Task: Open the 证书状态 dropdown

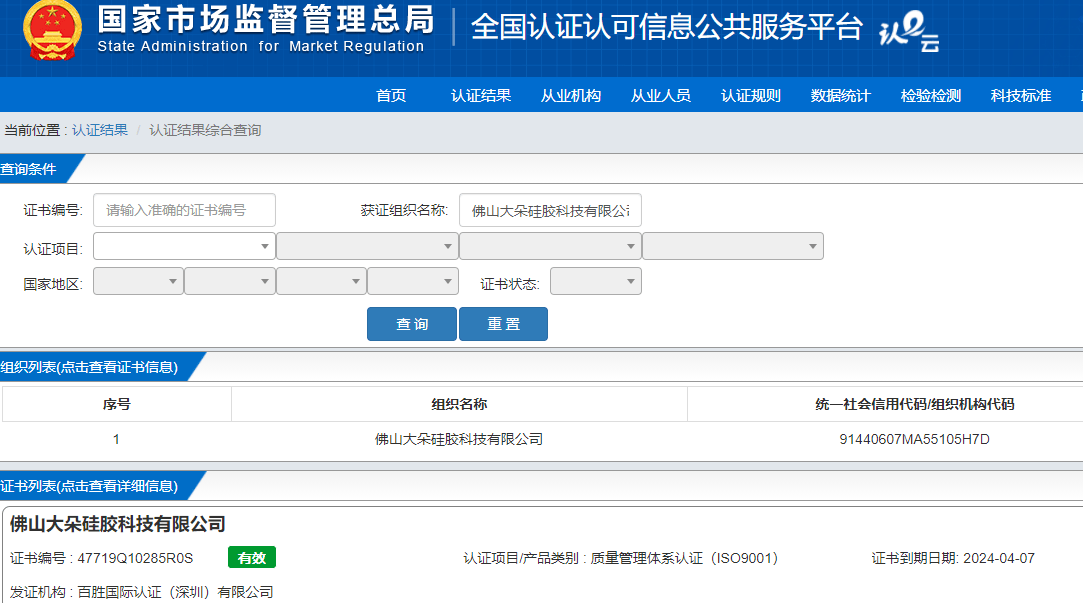Action: [x=595, y=282]
